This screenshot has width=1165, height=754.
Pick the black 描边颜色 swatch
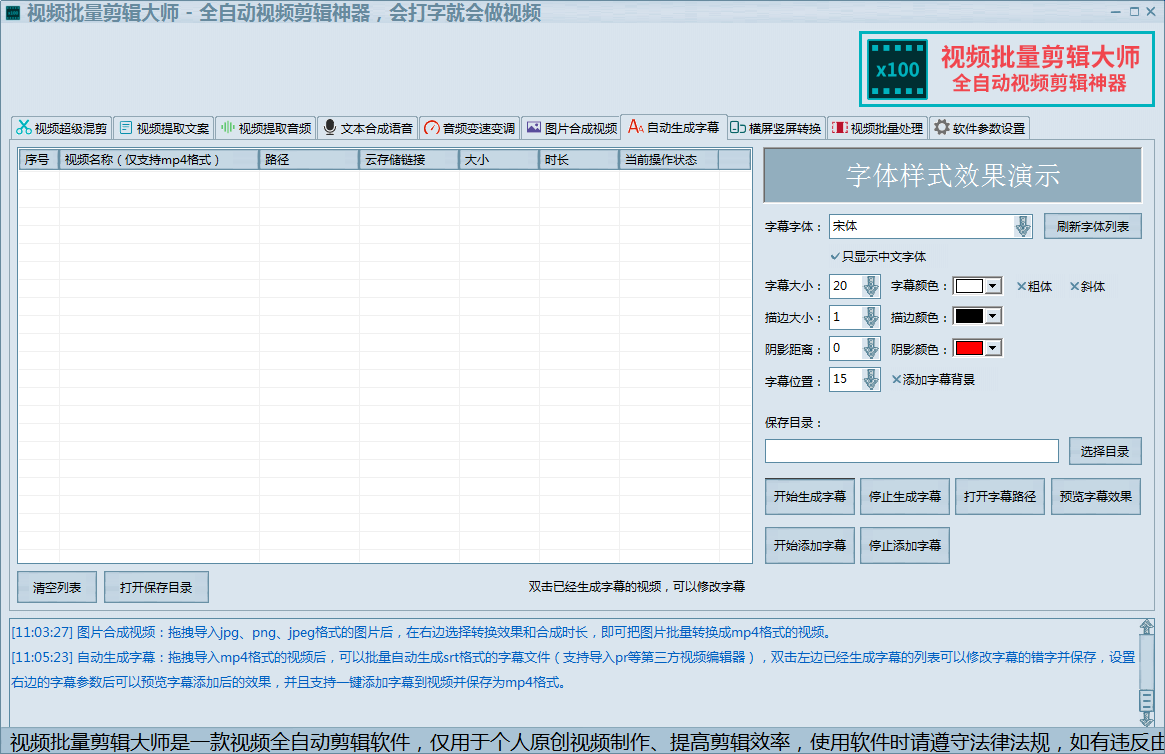[969, 316]
